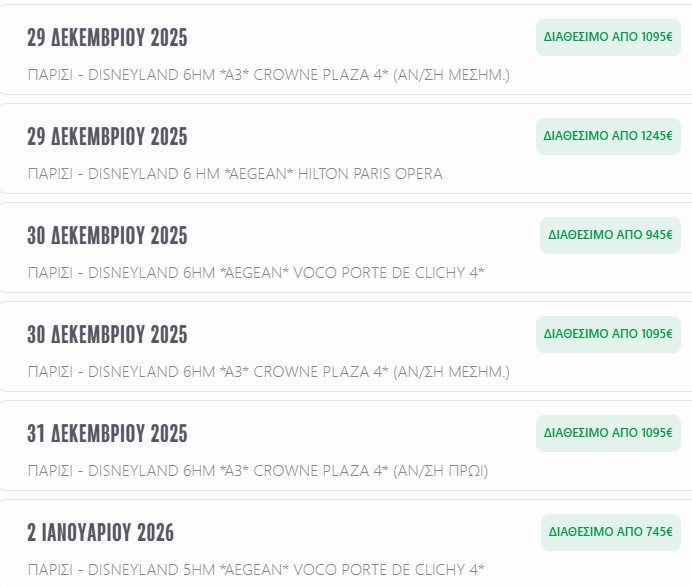Select the 6ΗΜ VOCO Porte de Clichy description
692x587 pixels.
(256, 273)
